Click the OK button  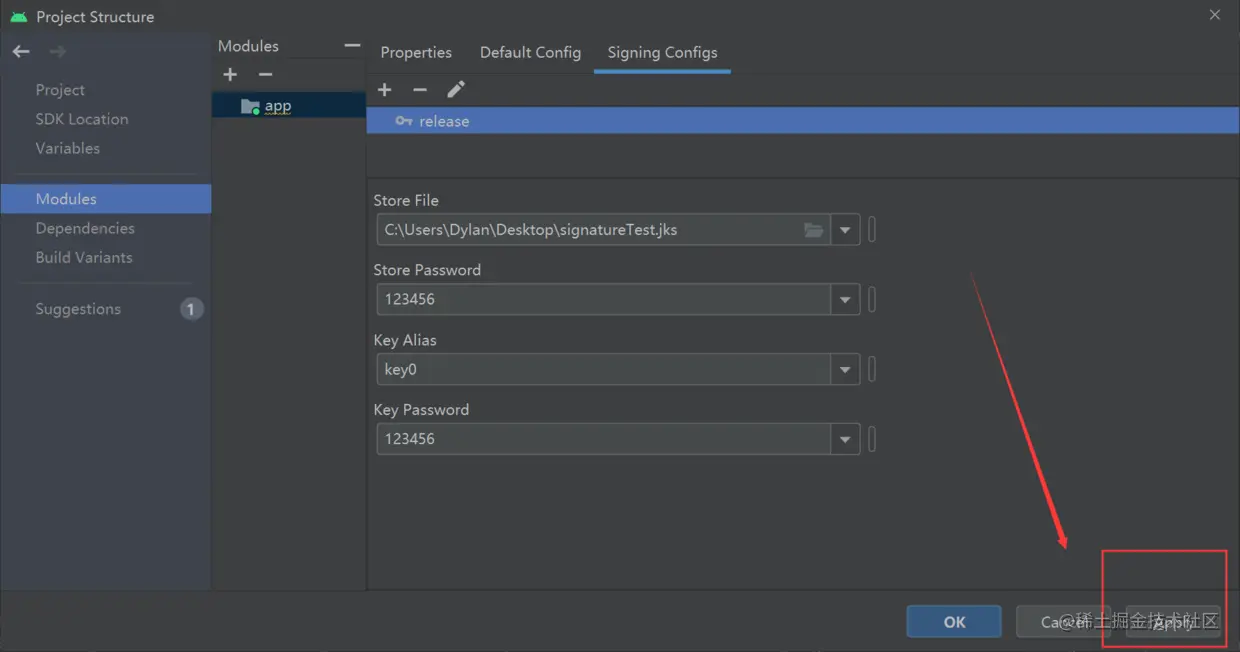tap(954, 622)
